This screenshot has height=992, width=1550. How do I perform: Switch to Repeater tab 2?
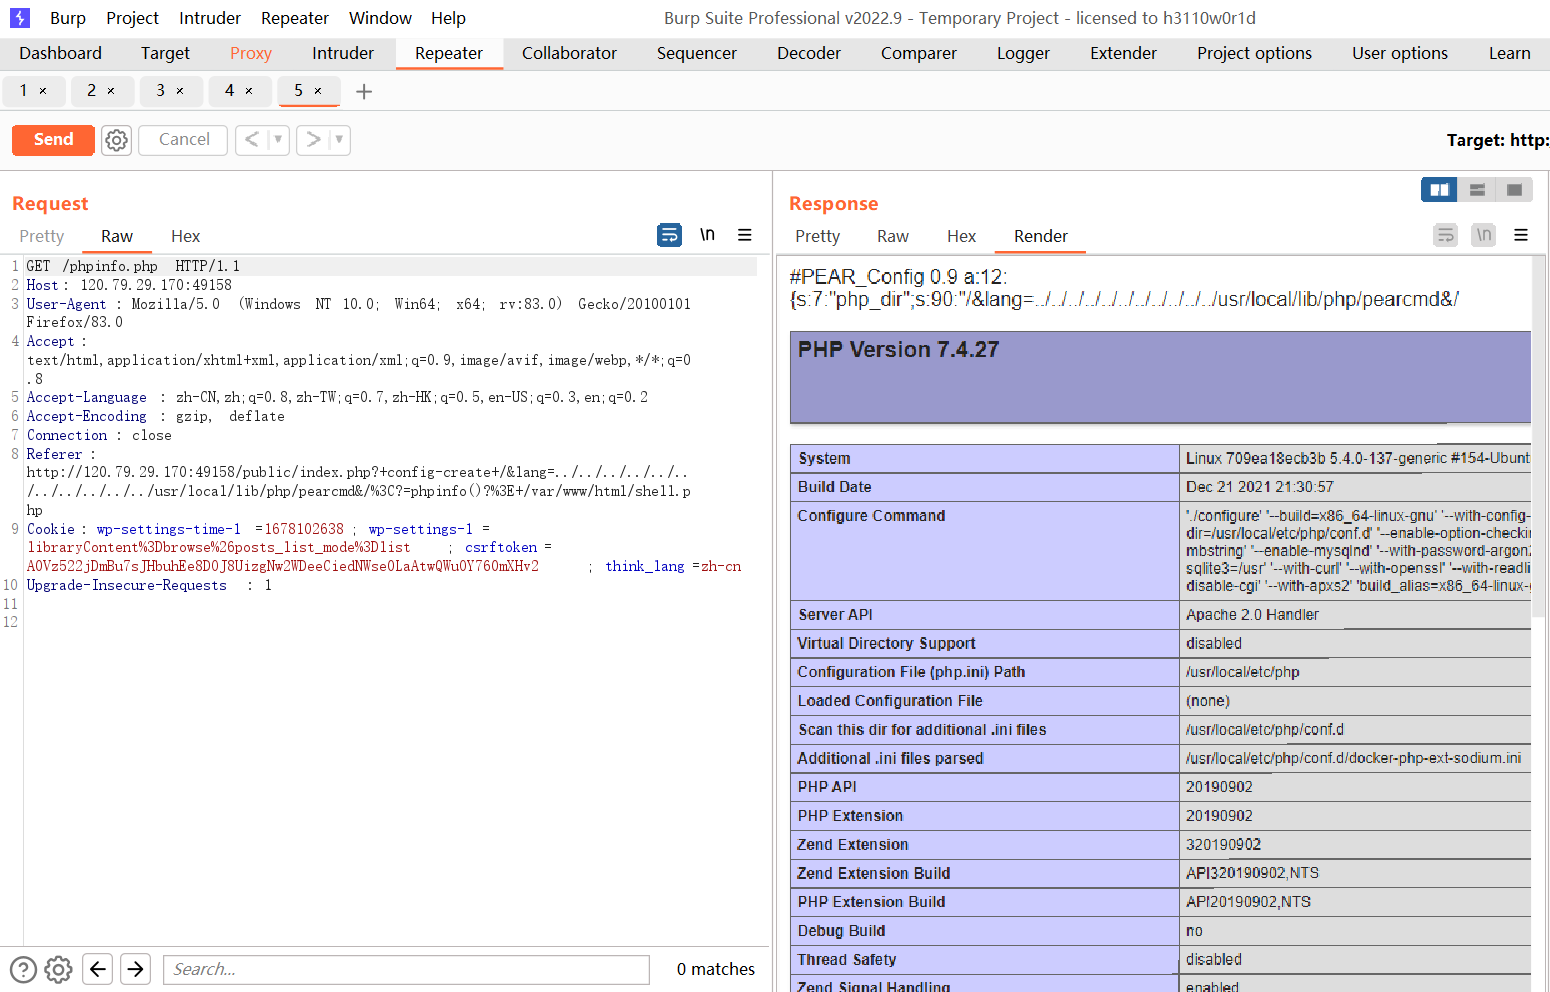(91, 91)
